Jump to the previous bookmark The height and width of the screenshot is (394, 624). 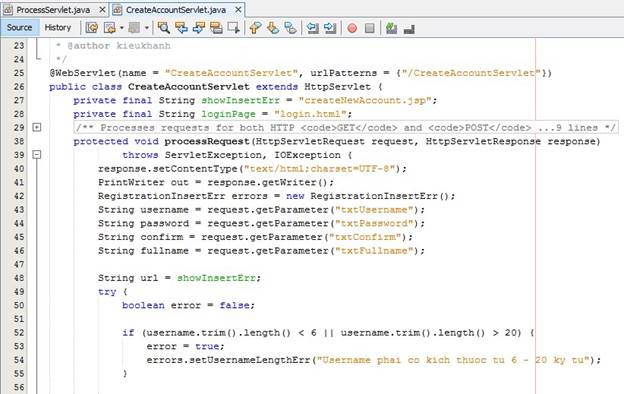255,27
